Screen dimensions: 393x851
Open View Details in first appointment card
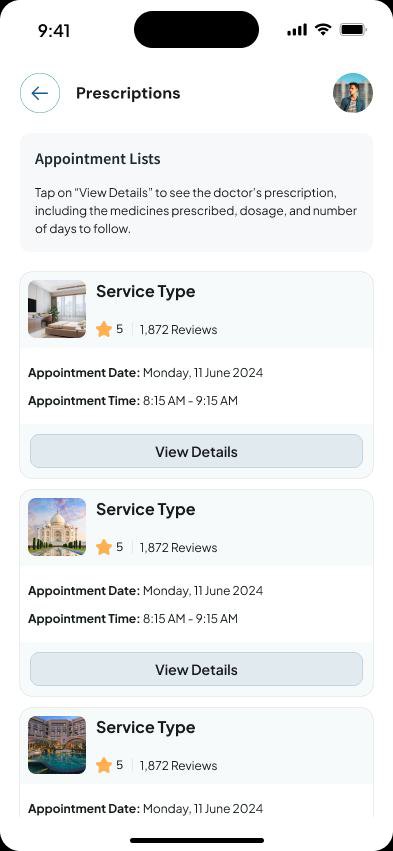click(x=196, y=452)
